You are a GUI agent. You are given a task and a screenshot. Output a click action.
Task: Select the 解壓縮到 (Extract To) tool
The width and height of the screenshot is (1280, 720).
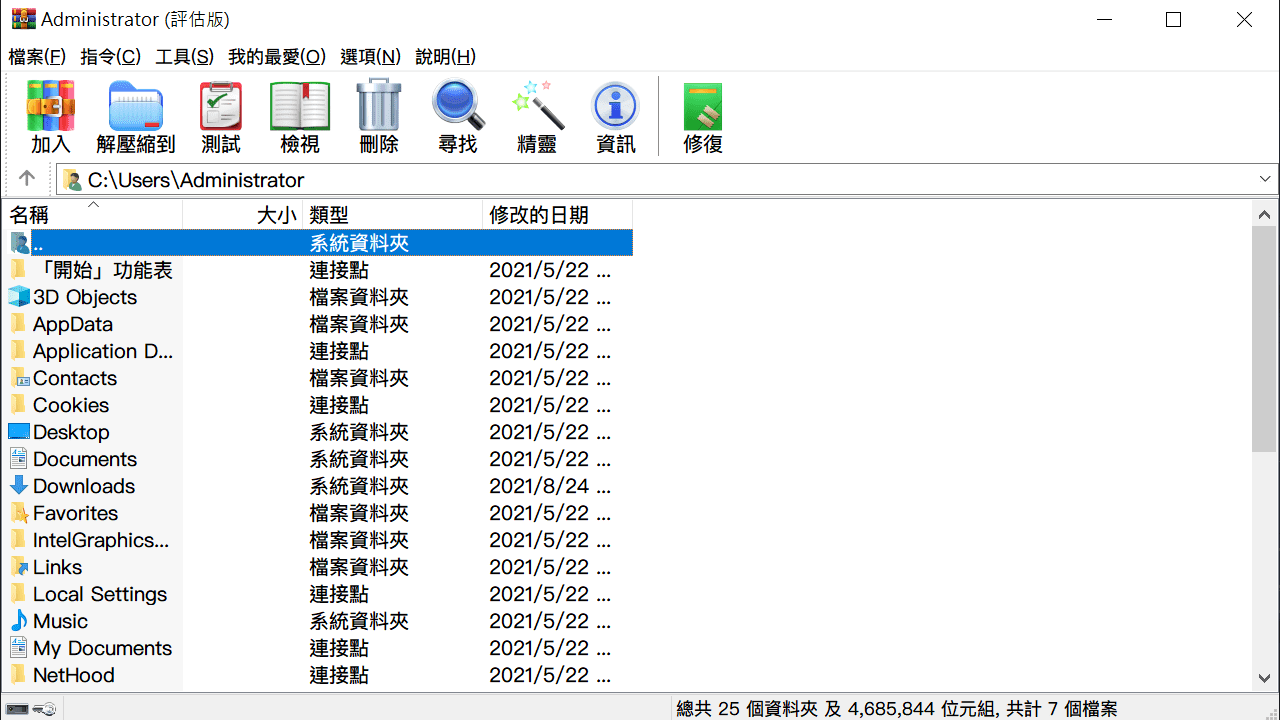pos(135,115)
